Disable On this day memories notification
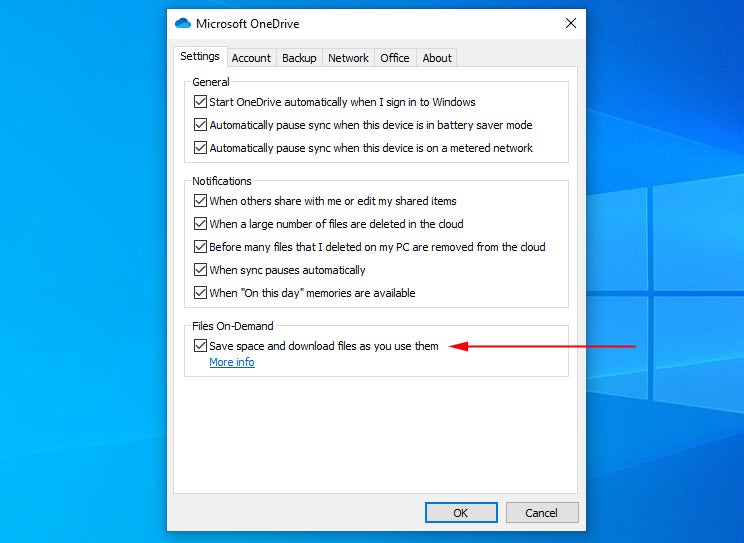744x543 pixels. point(200,293)
